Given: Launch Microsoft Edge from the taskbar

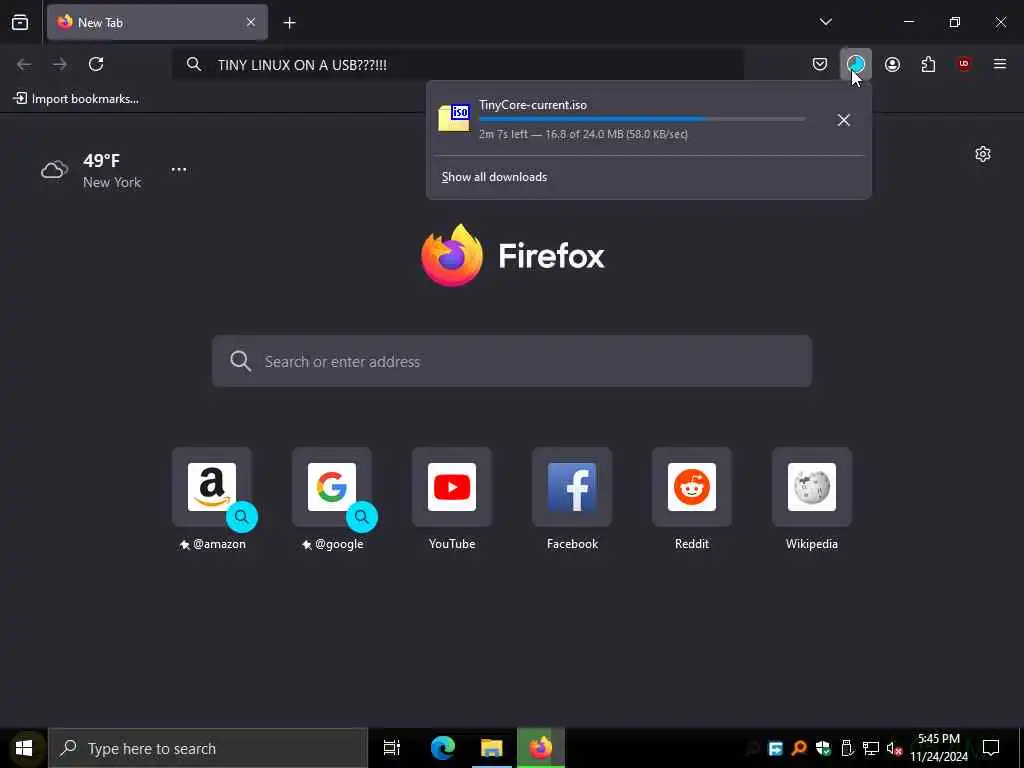Looking at the screenshot, I should [x=443, y=748].
